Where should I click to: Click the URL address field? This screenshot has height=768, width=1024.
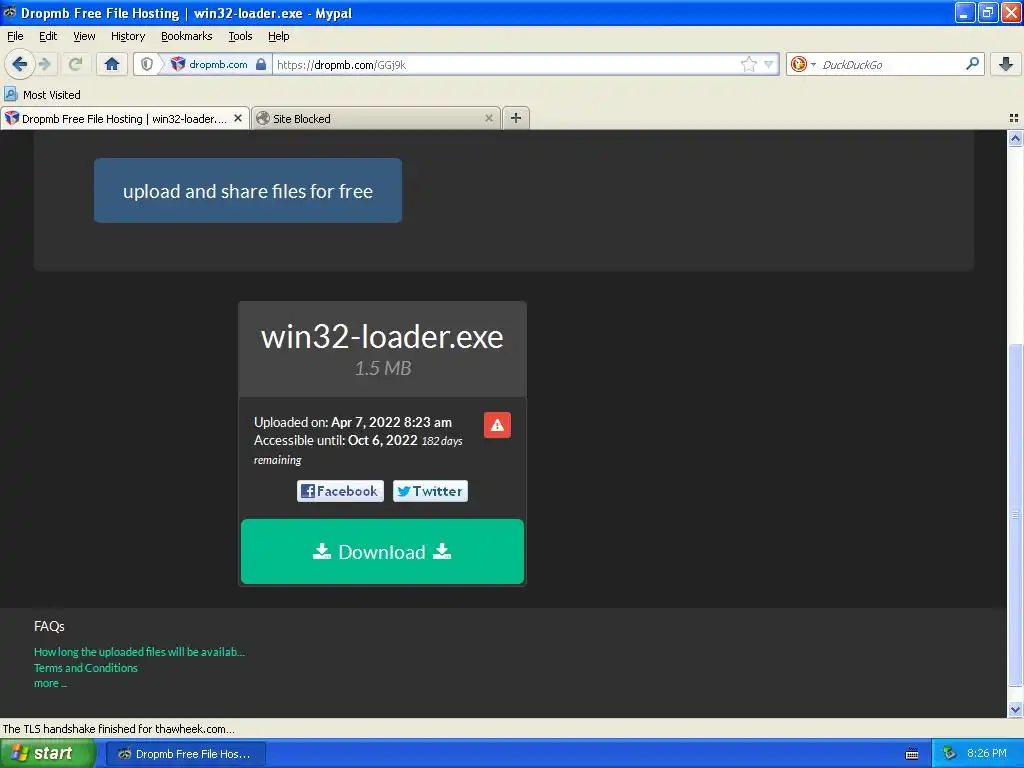coord(506,64)
